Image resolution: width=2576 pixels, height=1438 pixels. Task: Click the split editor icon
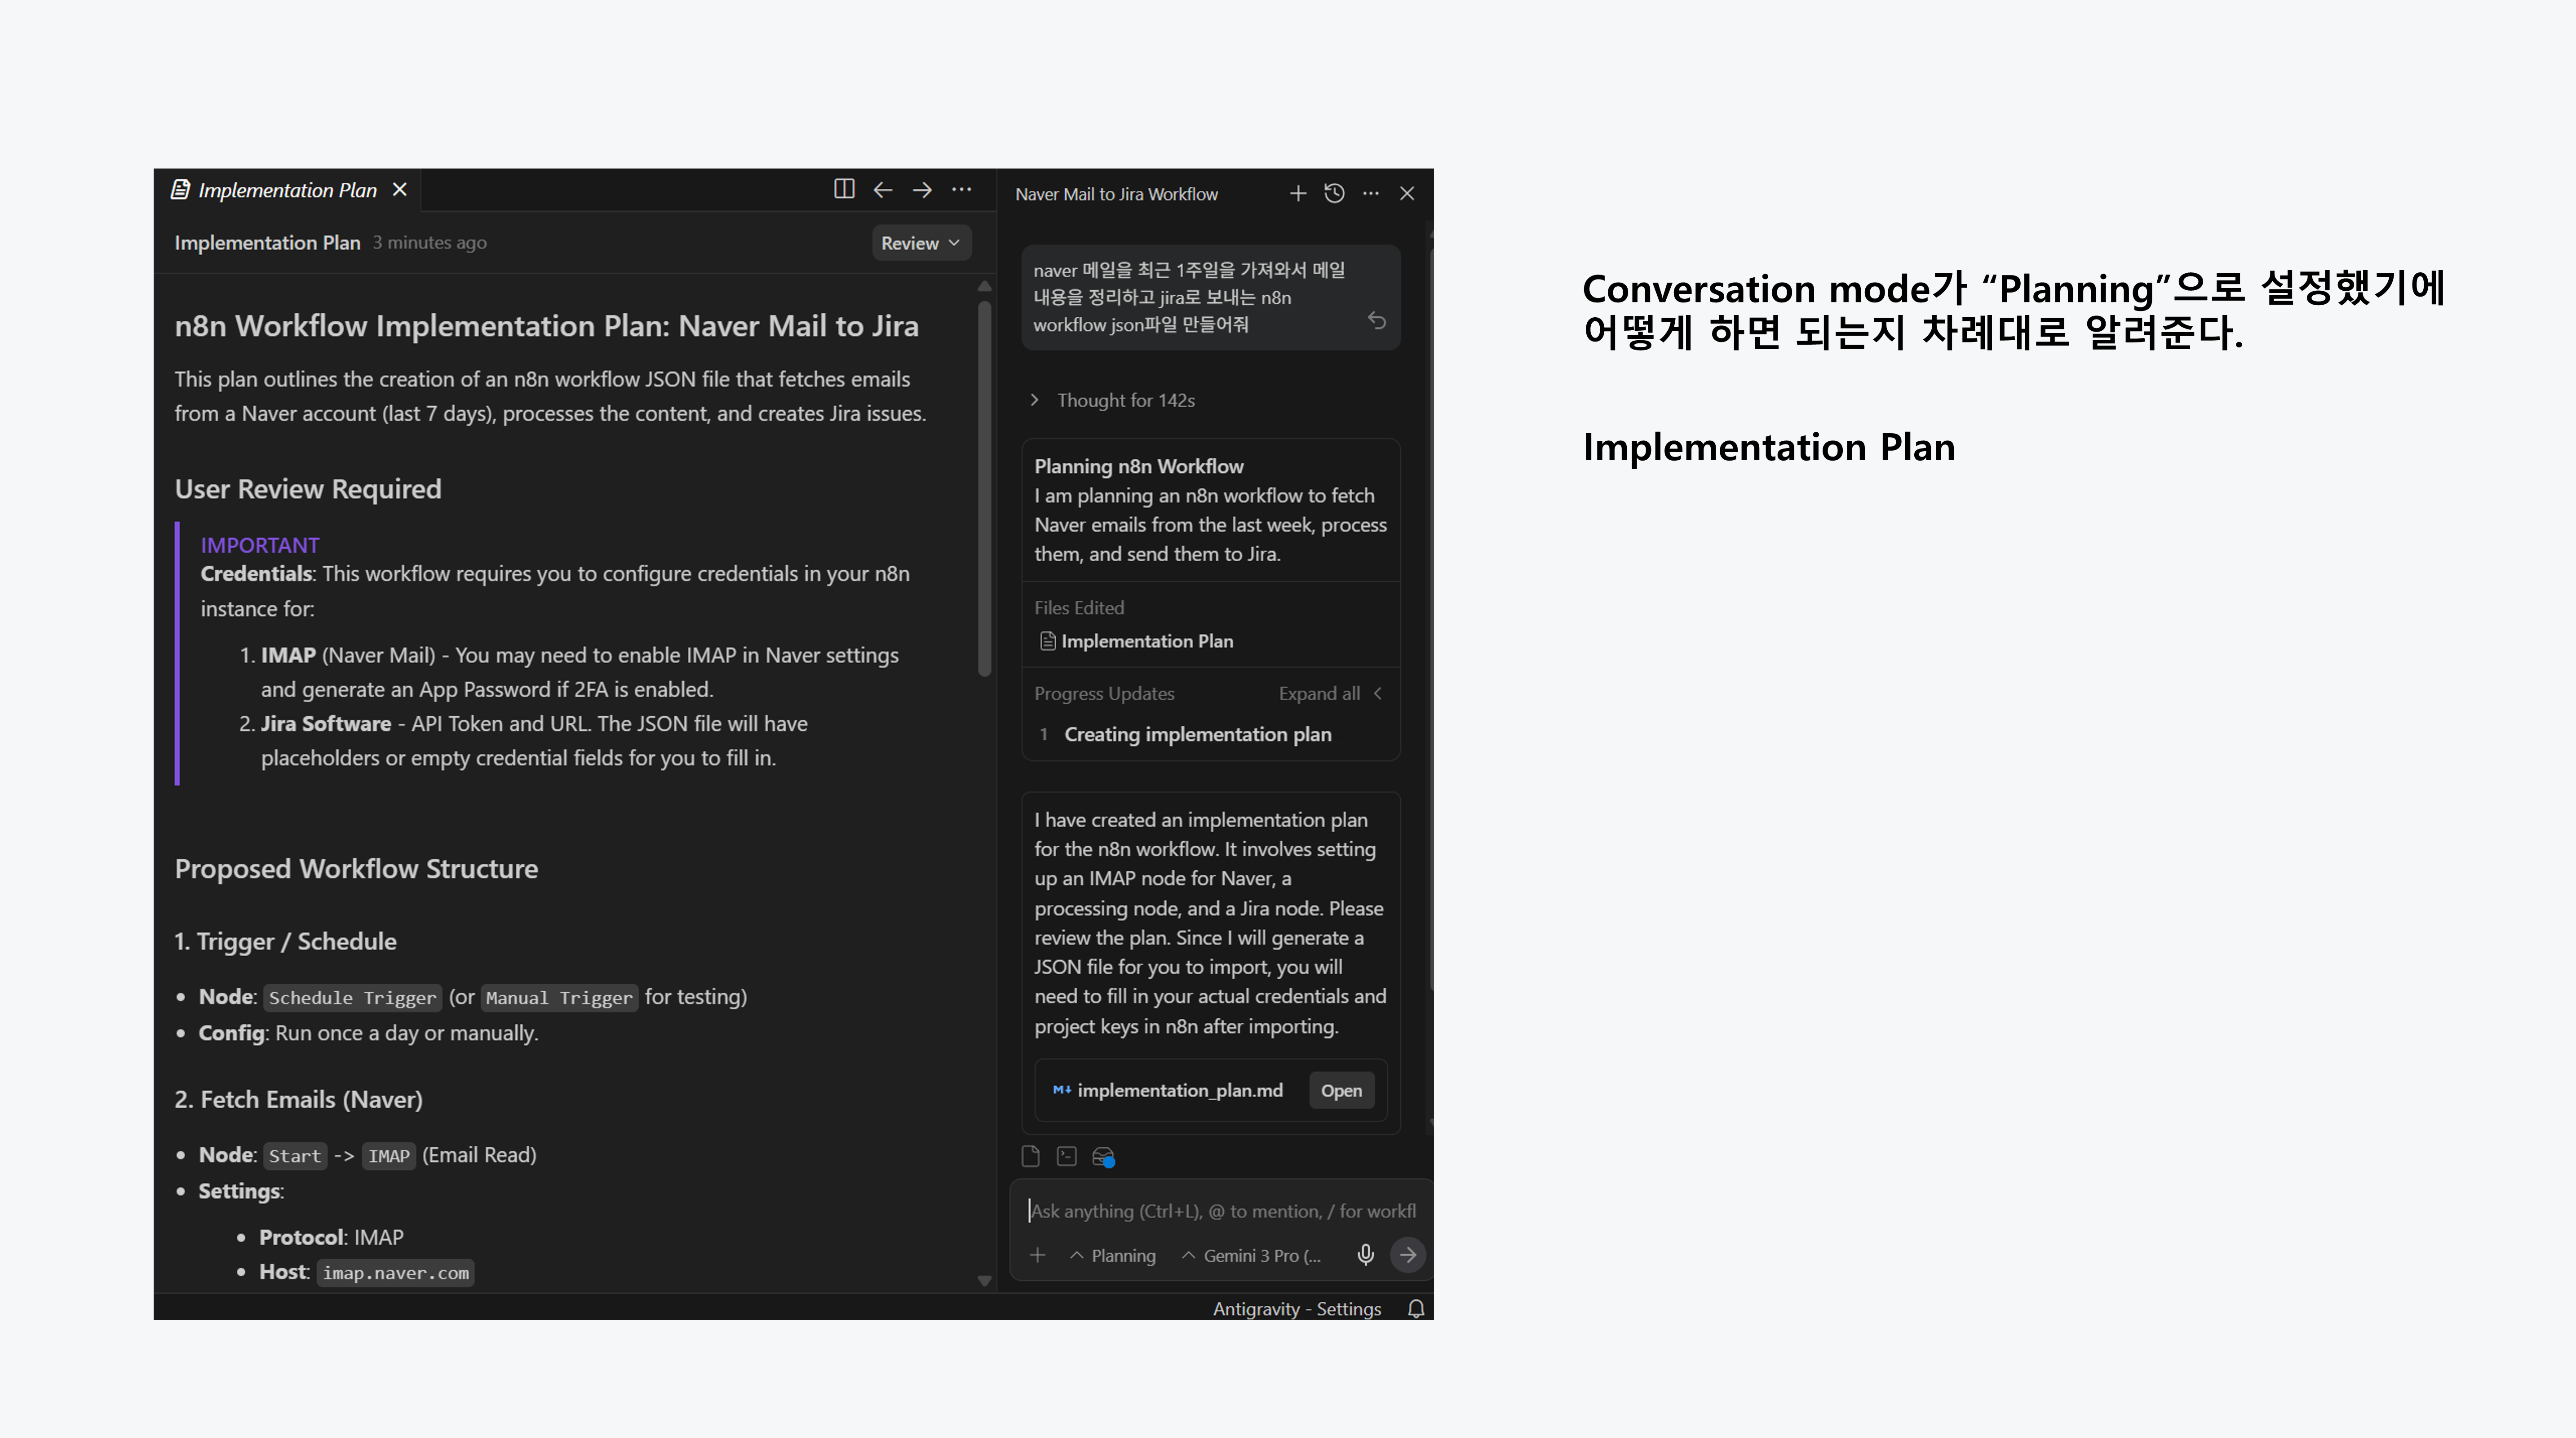[x=844, y=189]
